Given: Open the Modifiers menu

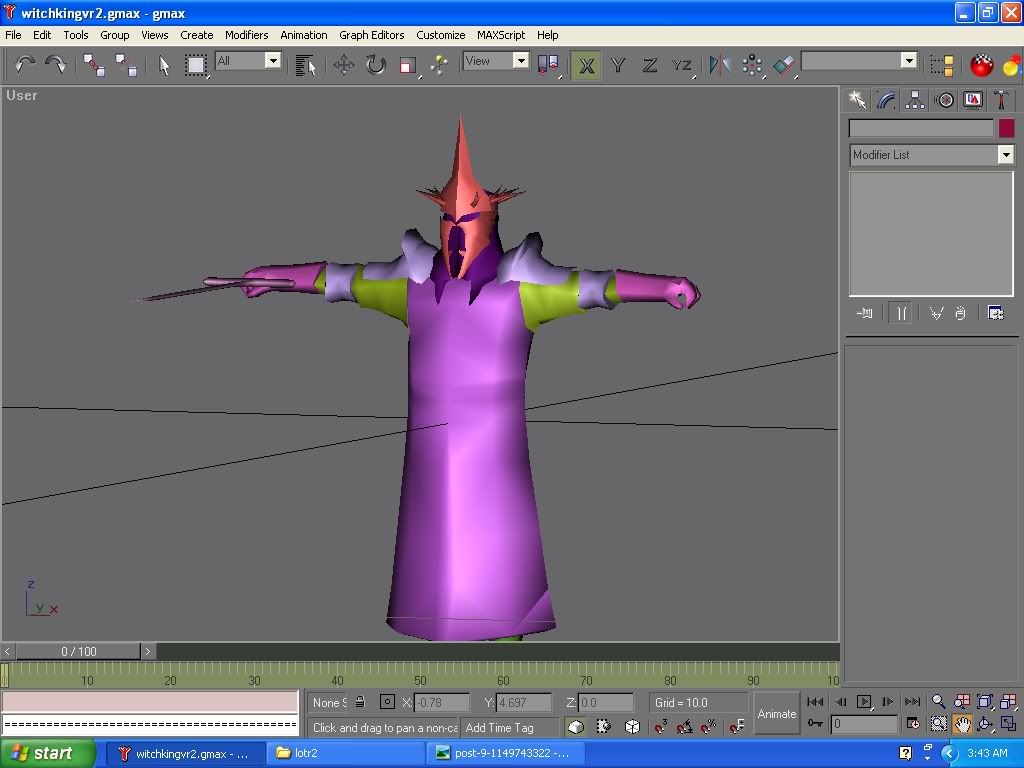Looking at the screenshot, I should click(x=246, y=35).
